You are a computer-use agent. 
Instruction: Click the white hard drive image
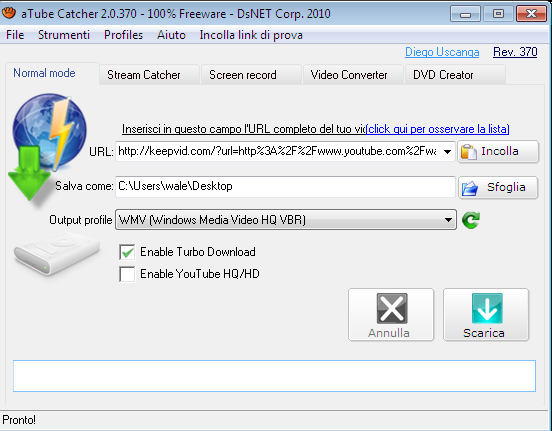56,253
